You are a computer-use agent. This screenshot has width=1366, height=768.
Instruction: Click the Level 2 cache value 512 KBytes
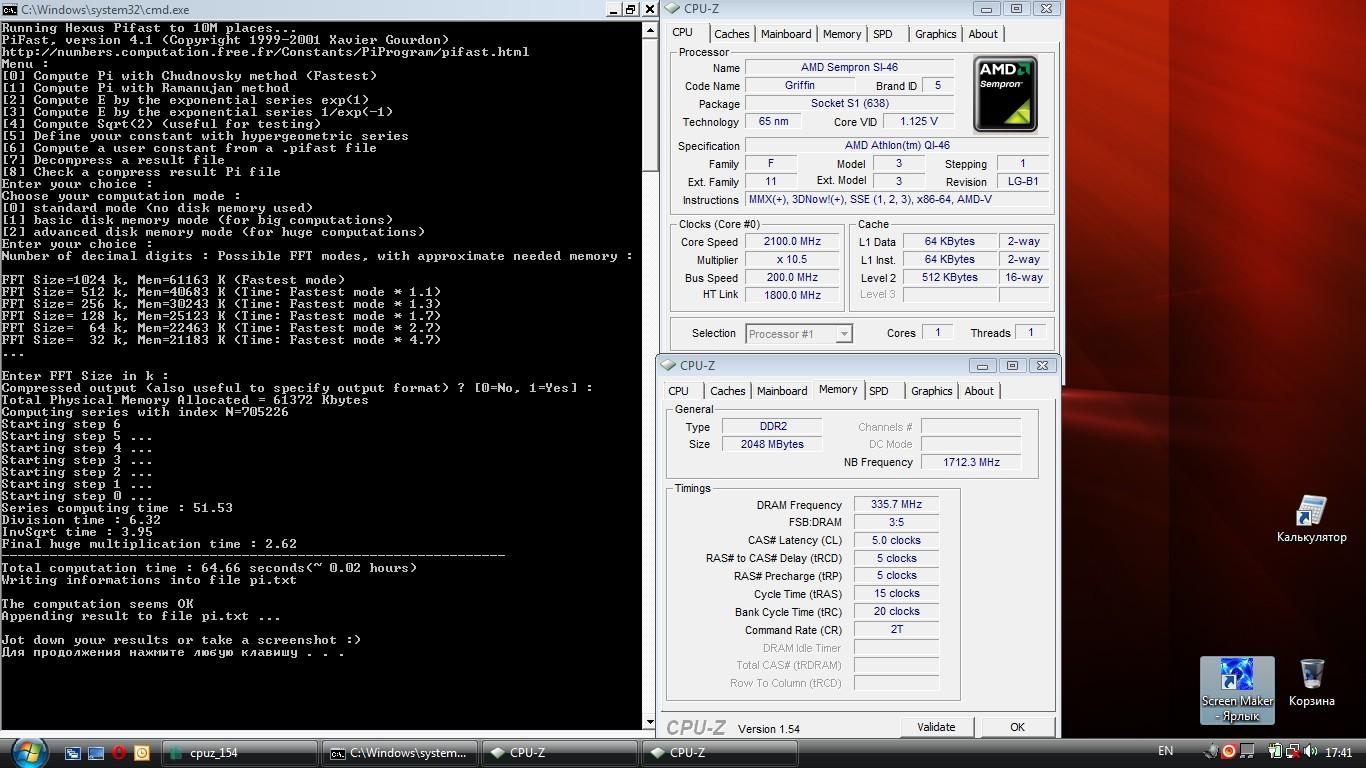950,277
